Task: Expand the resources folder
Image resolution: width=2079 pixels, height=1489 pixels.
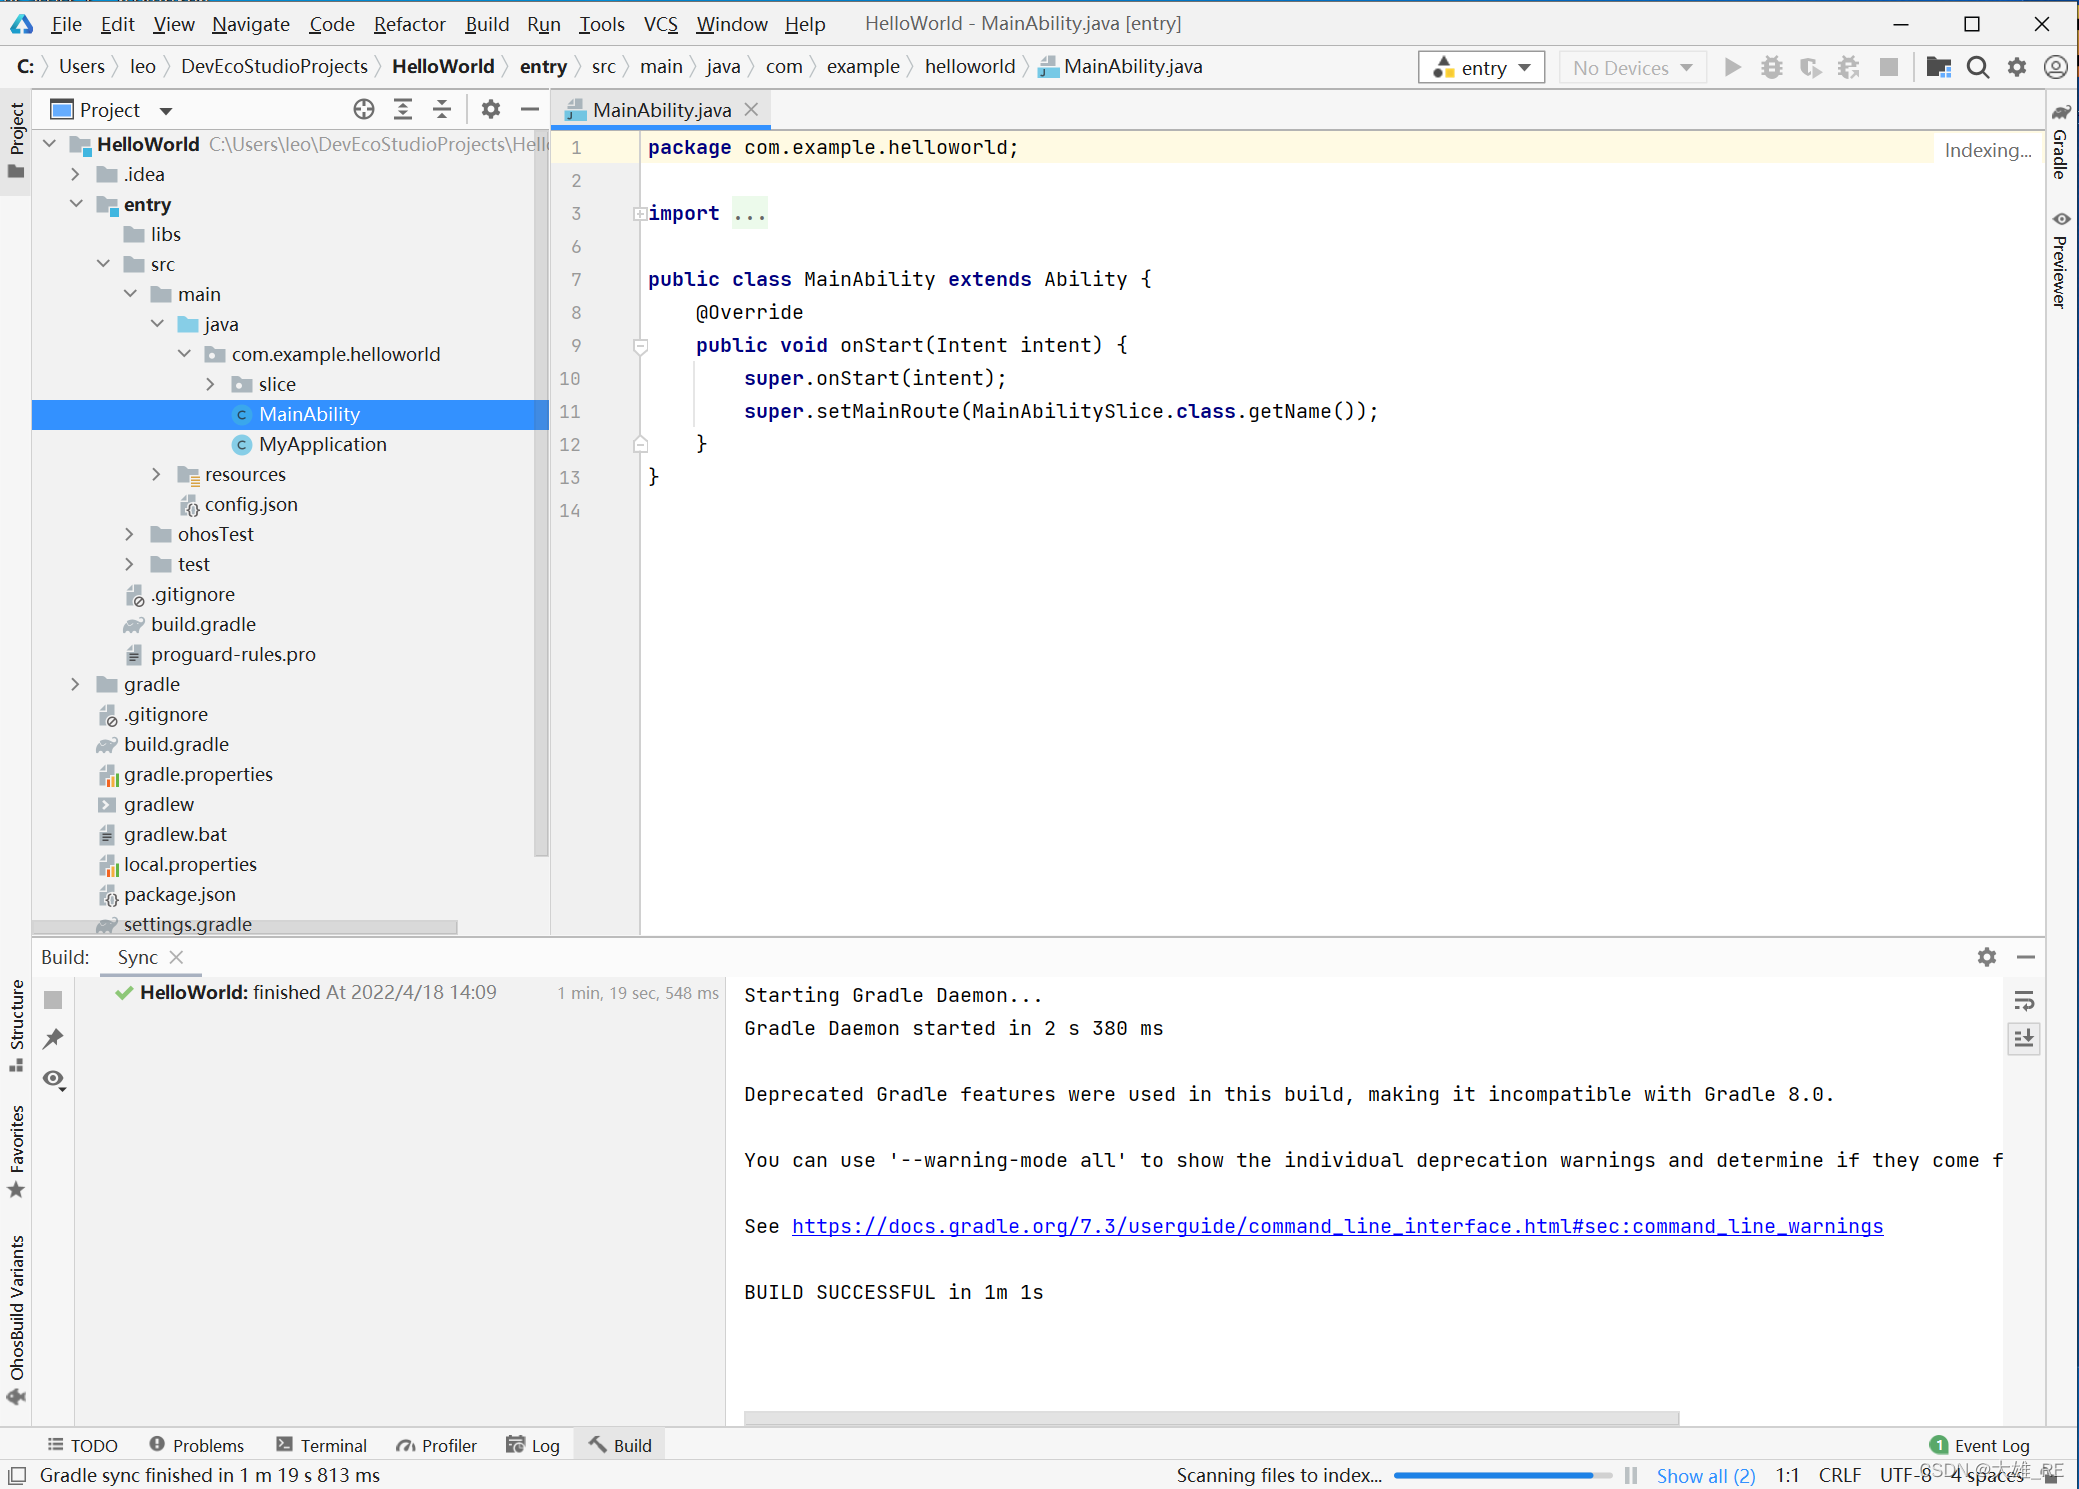Action: (x=157, y=474)
